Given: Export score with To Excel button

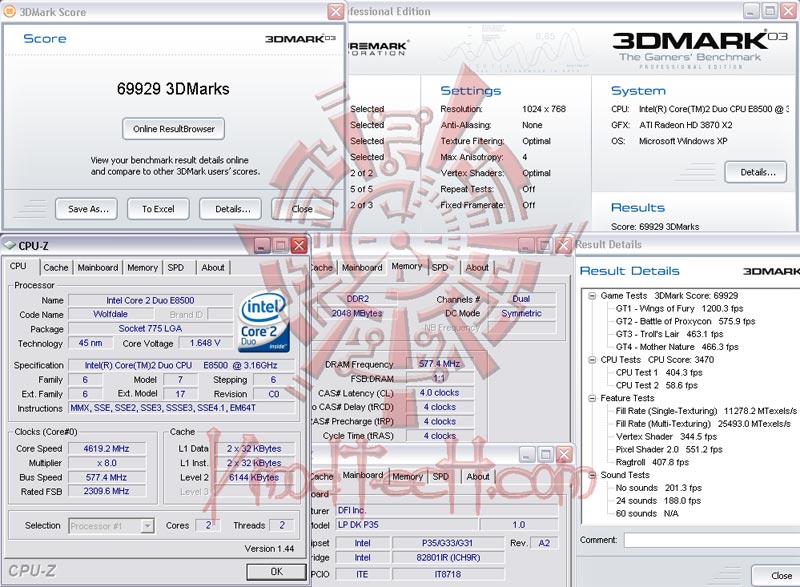Looking at the screenshot, I should (158, 209).
